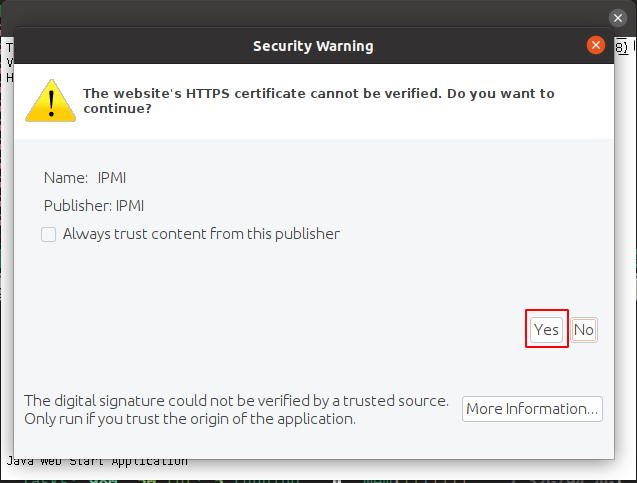Click 'Java Web Start Application' text behind dialog
Screen dimensions: 637x483
click(97, 461)
